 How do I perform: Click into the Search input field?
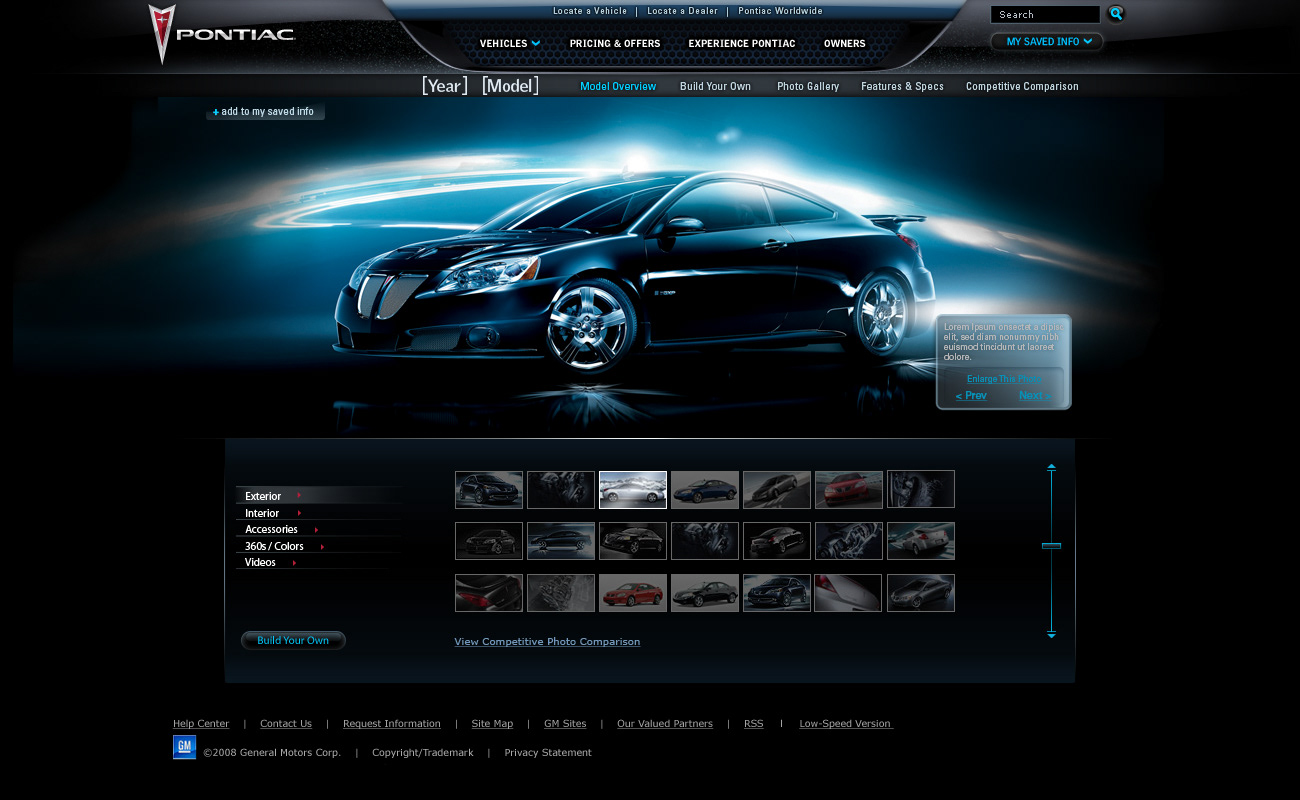1044,15
